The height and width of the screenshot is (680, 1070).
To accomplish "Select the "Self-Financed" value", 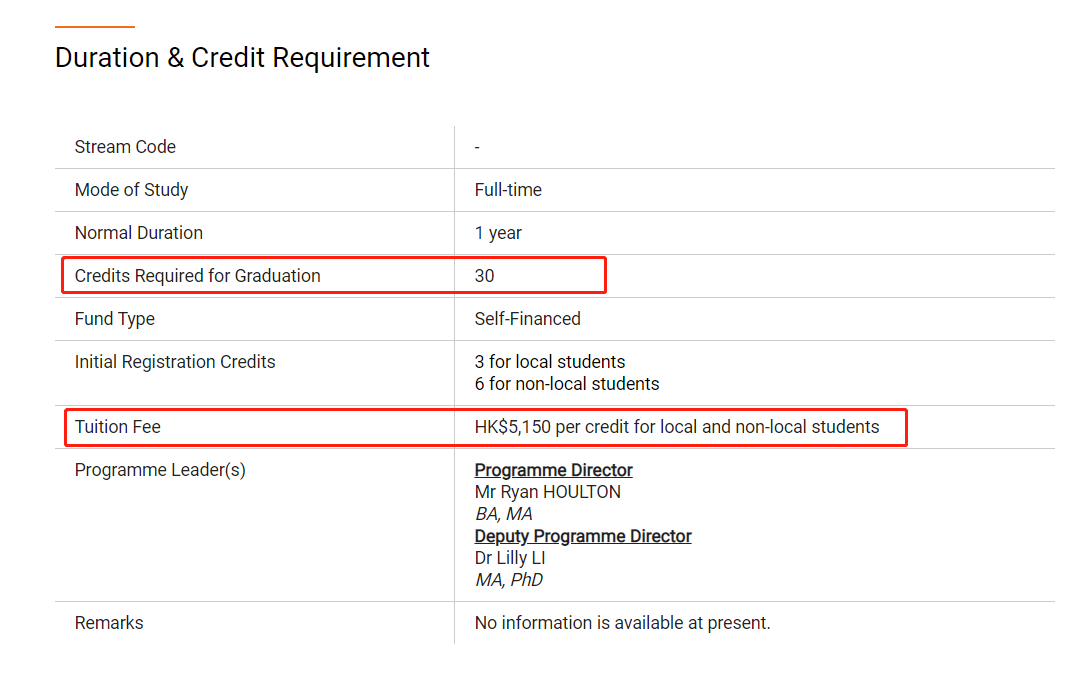I will (x=527, y=319).
